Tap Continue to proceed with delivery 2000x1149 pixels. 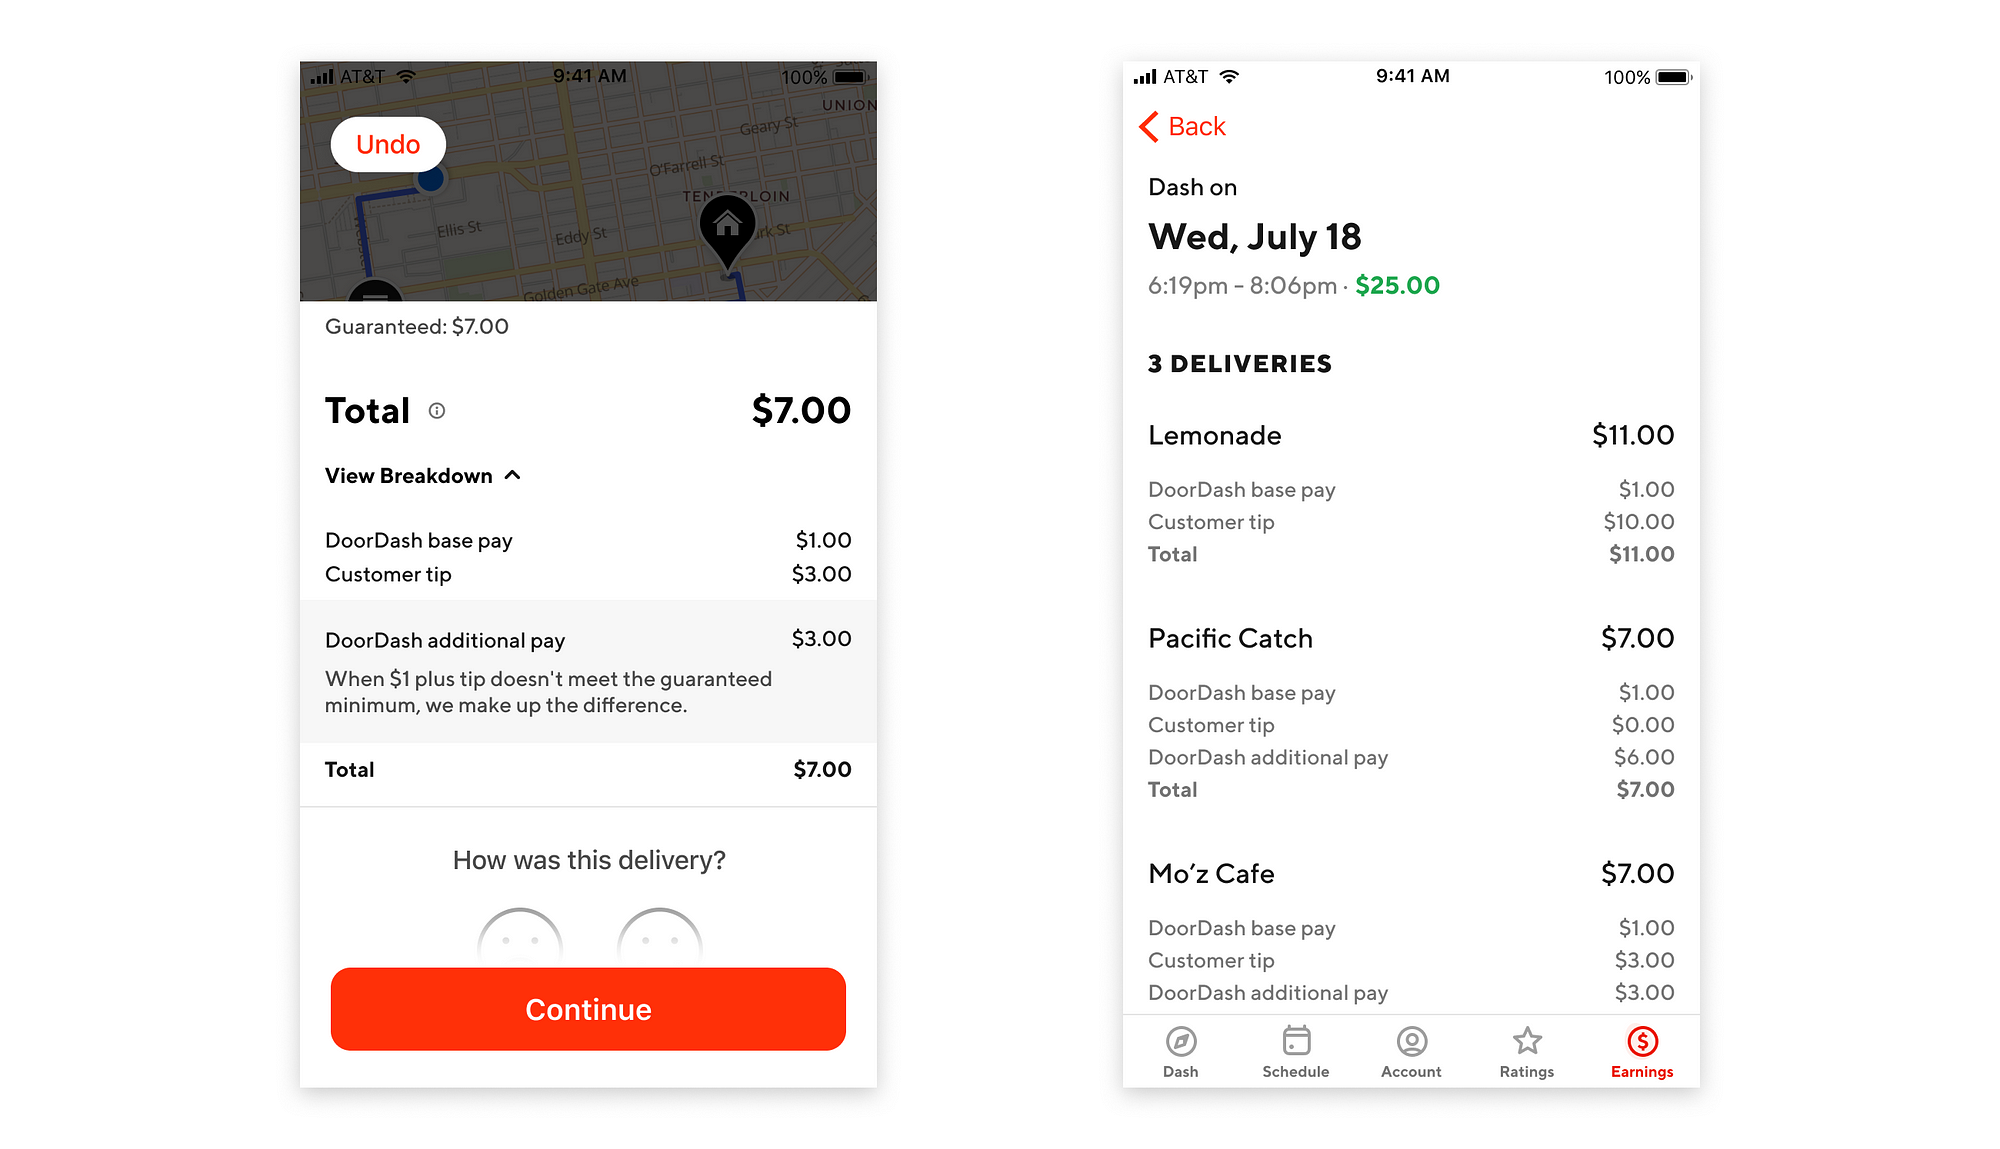pos(588,1006)
